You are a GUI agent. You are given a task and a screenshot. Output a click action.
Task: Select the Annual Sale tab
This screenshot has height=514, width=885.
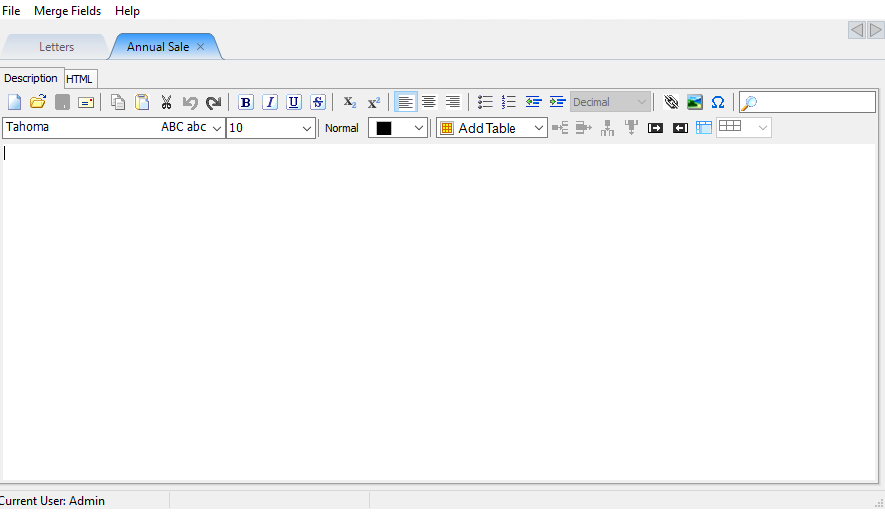pos(157,47)
